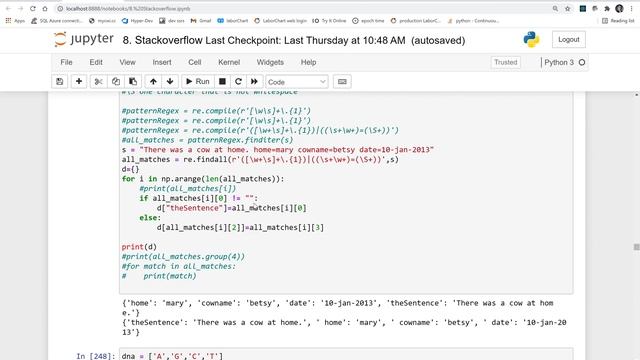Click the kernel idle circle indicator
The image size is (640, 360).
[582, 62]
